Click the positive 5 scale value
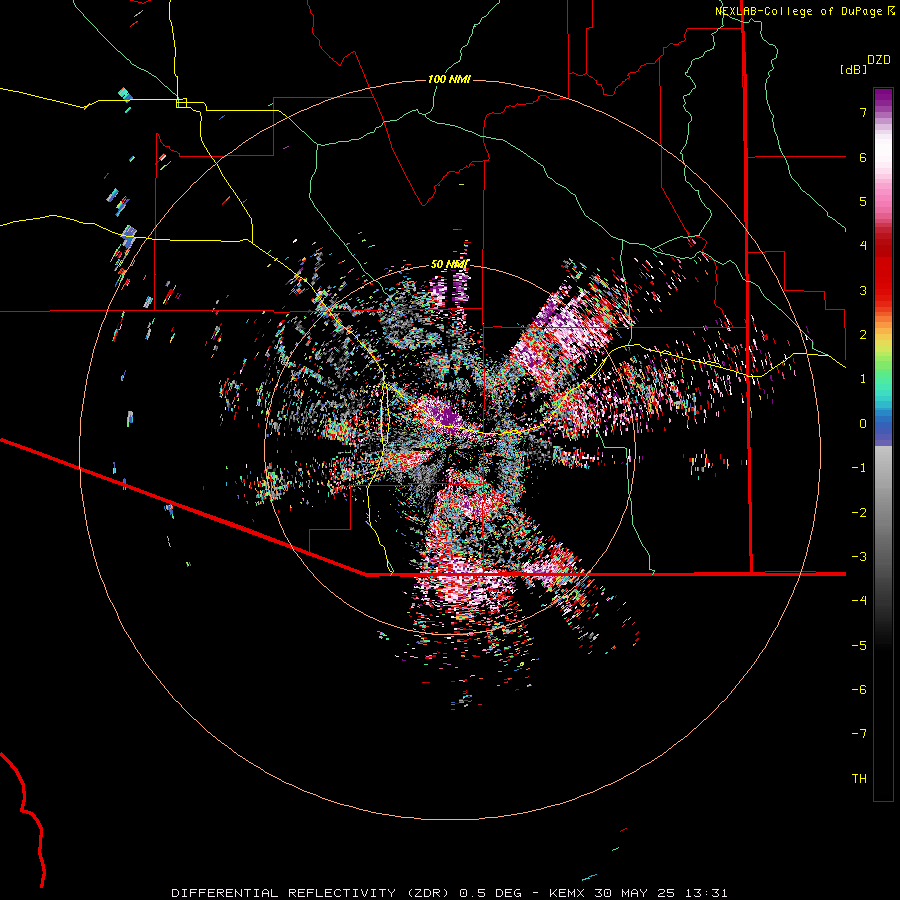 click(863, 201)
